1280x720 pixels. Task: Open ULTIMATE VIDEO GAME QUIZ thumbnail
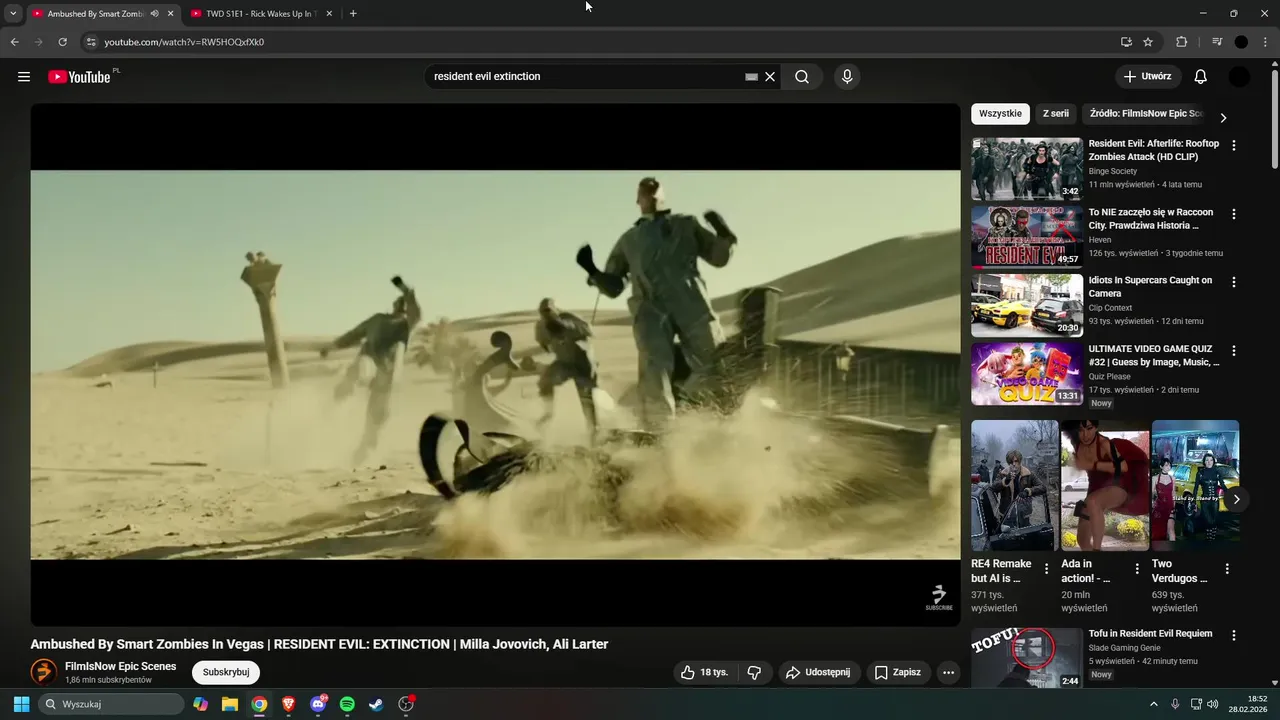1027,374
